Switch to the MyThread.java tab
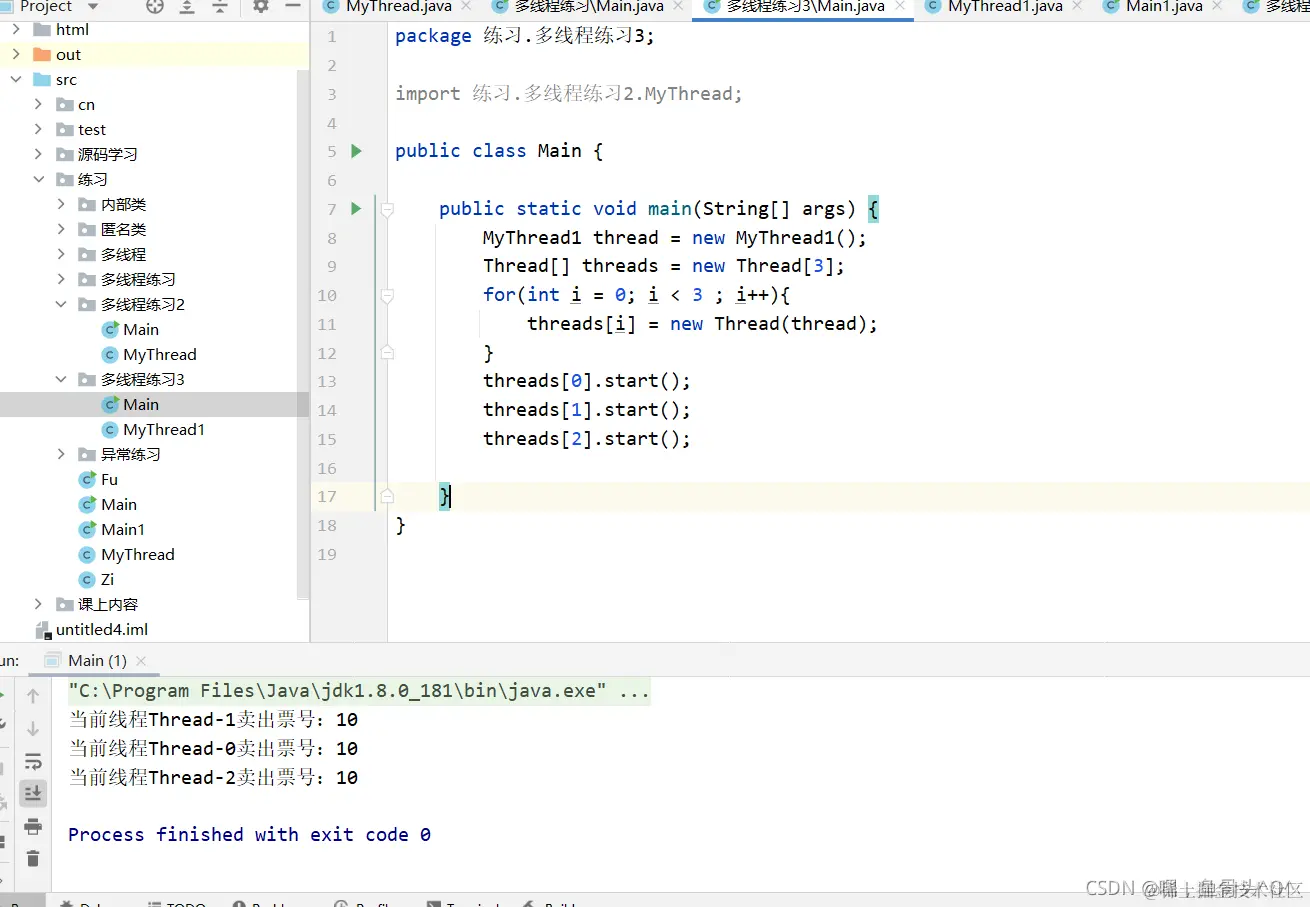The height and width of the screenshot is (907, 1310). [x=398, y=6]
